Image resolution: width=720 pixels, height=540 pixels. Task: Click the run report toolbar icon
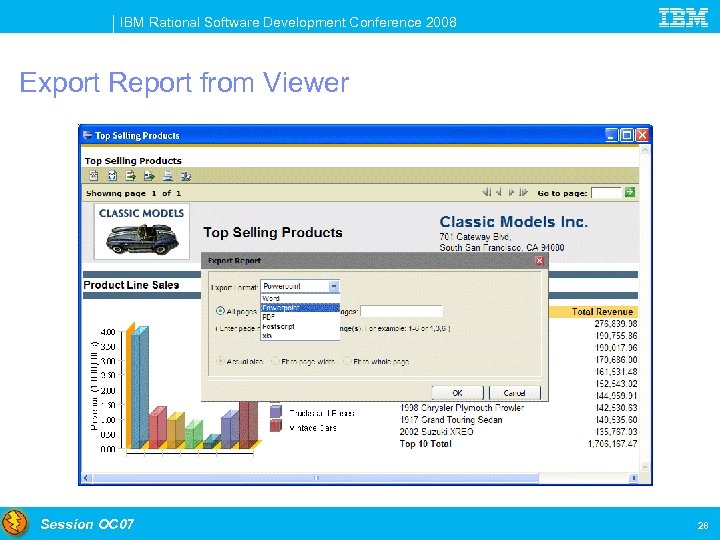(x=112, y=176)
